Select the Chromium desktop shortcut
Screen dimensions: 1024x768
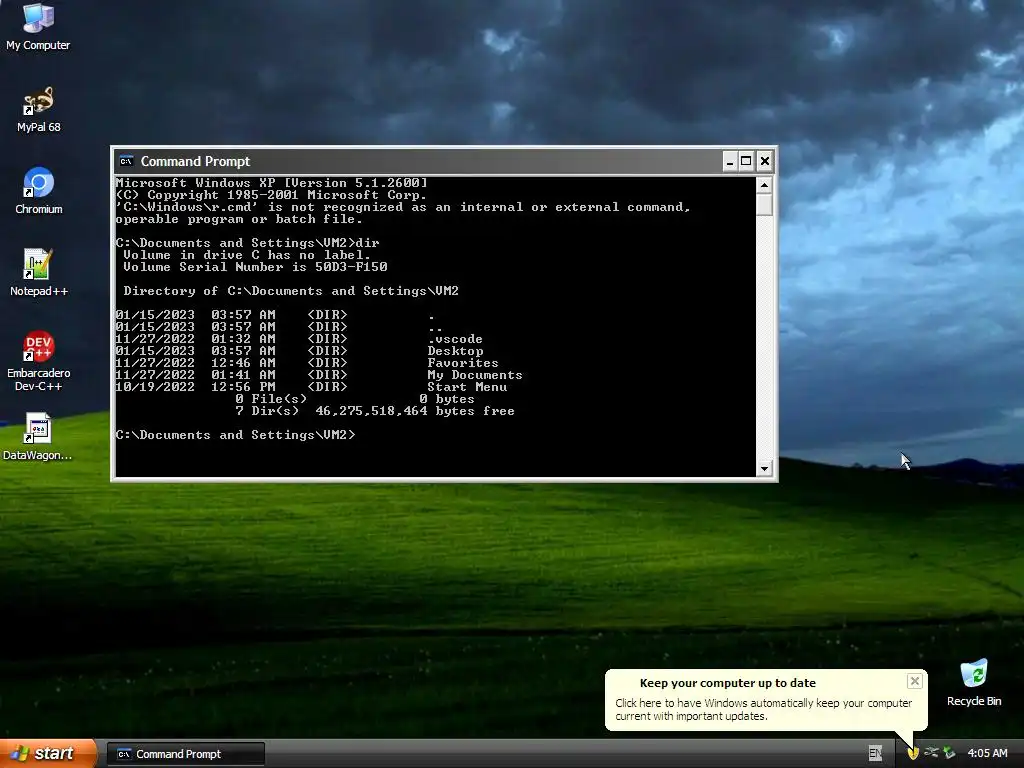pyautogui.click(x=39, y=191)
